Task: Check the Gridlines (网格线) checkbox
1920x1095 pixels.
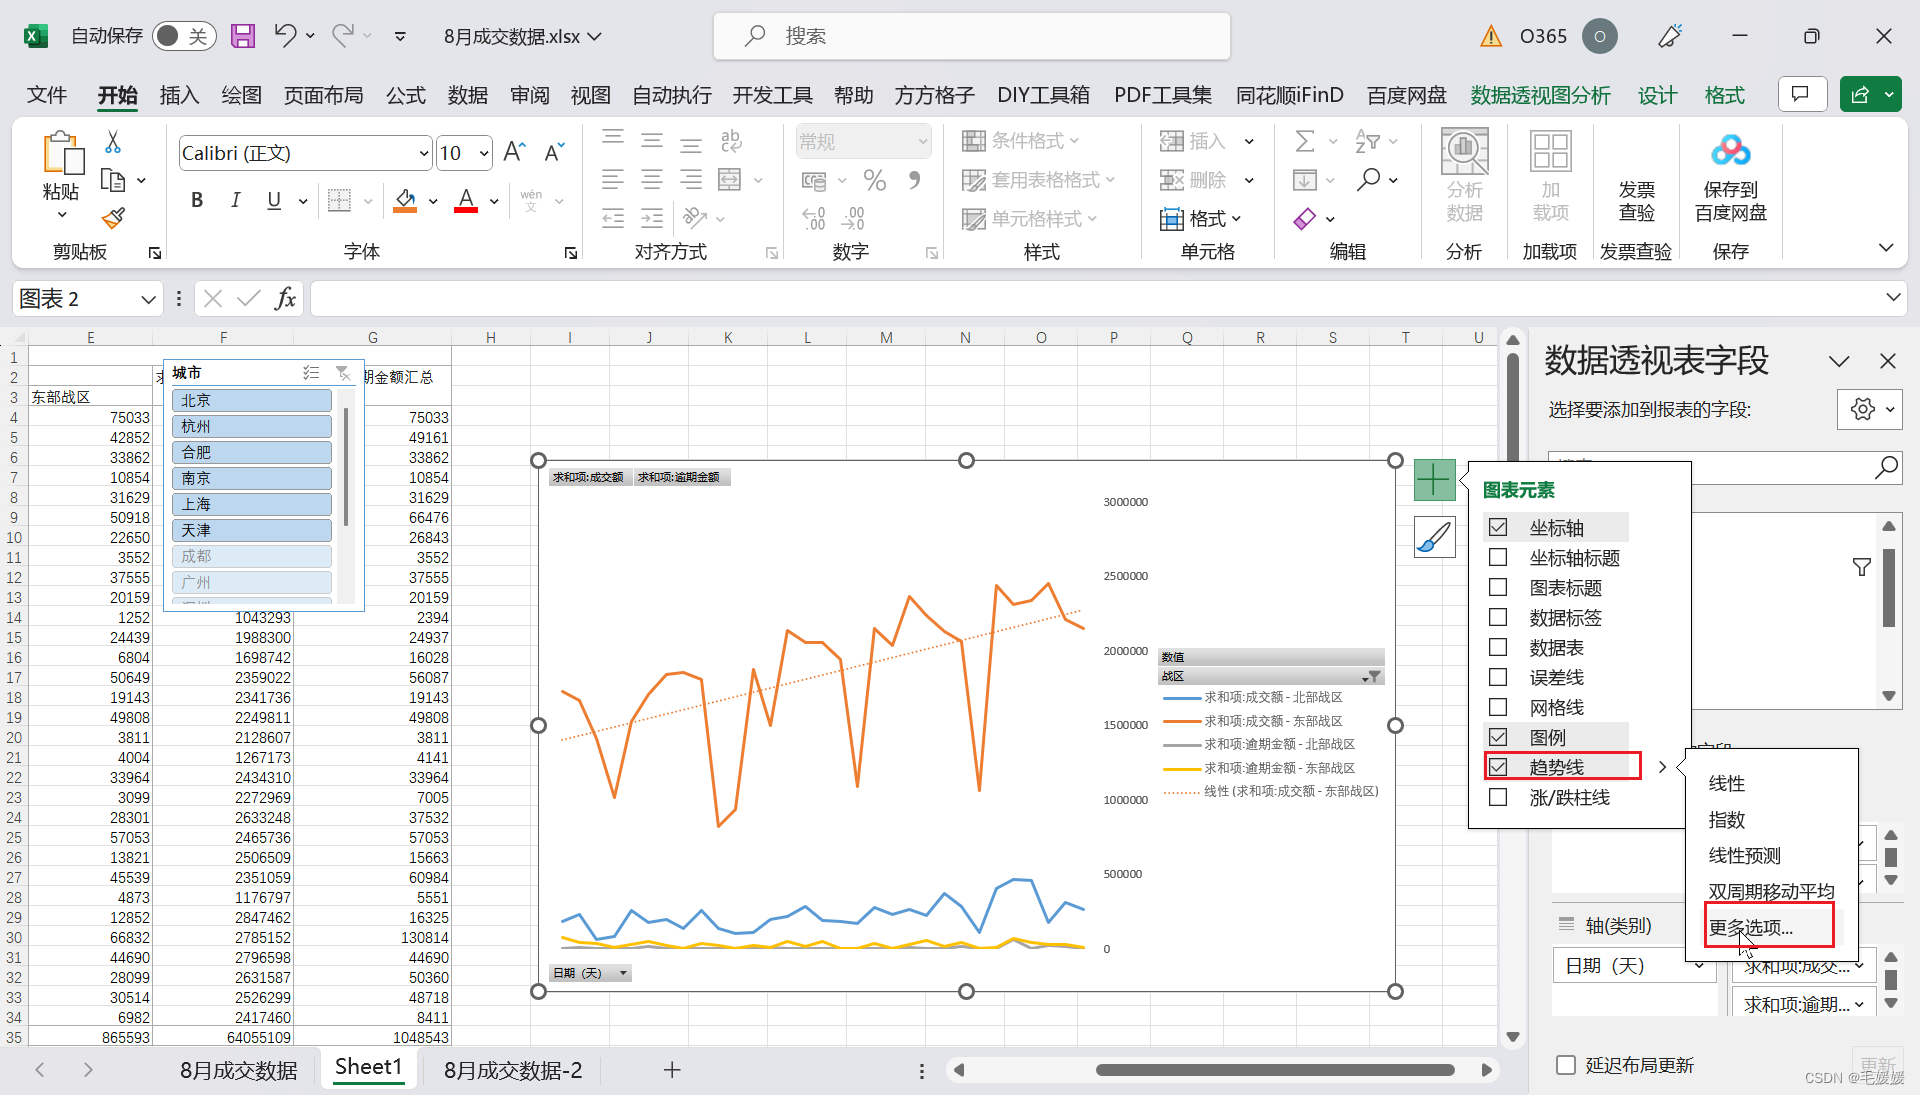Action: pyautogui.click(x=1498, y=707)
